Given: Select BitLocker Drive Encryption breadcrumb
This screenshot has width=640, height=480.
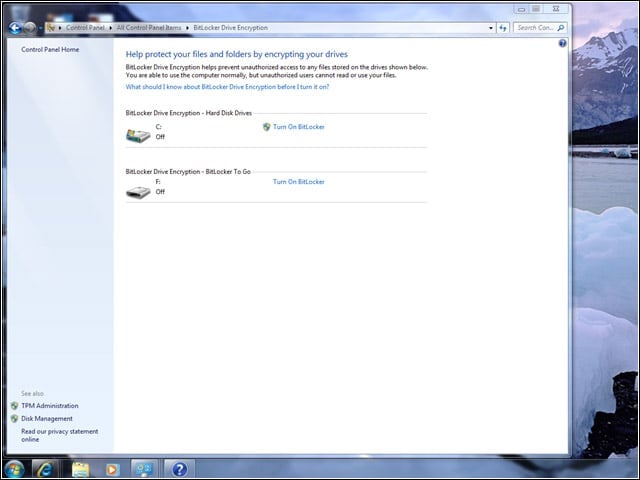Looking at the screenshot, I should [x=231, y=28].
